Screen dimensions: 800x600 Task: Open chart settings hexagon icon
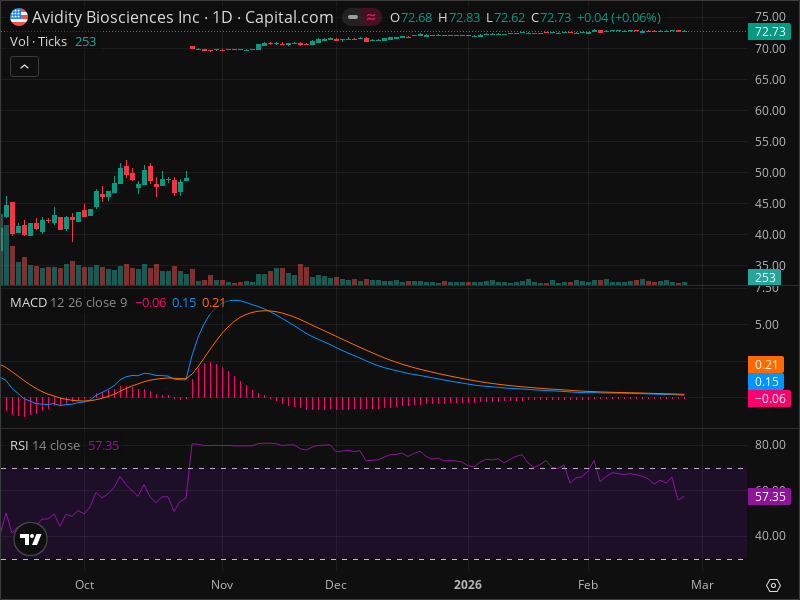773,585
